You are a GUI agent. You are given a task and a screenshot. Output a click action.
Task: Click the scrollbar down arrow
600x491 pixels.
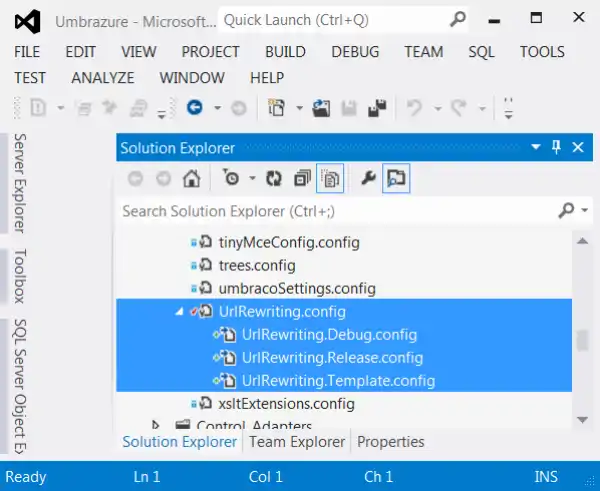(582, 420)
